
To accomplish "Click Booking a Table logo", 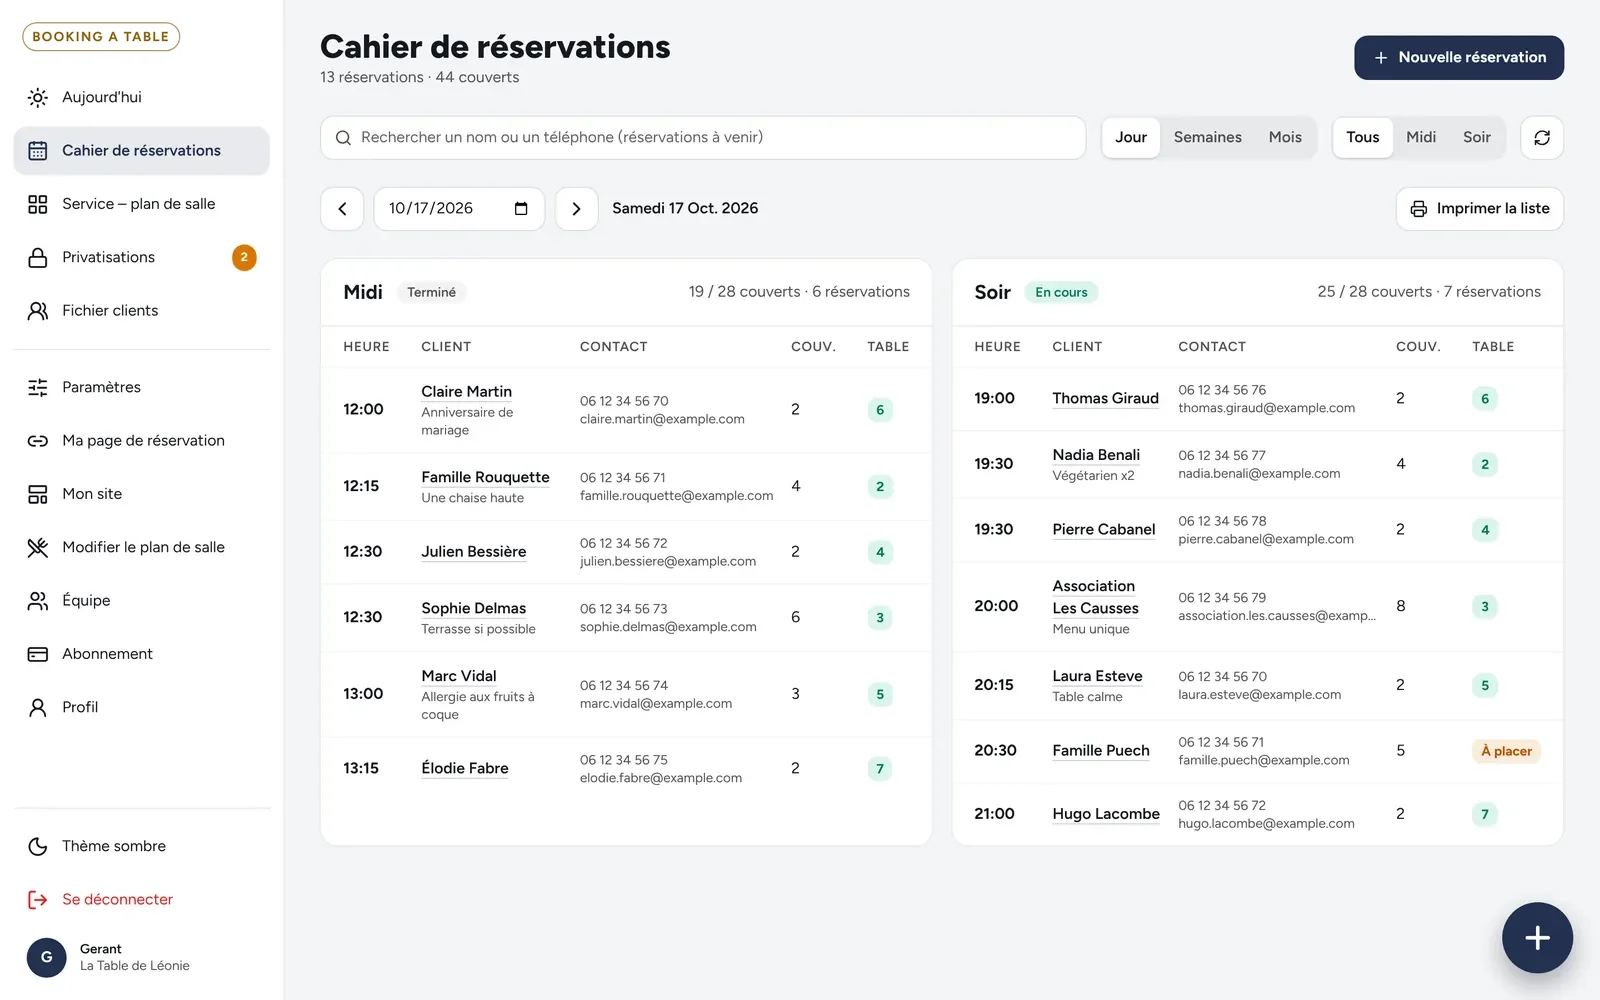I will tap(101, 37).
